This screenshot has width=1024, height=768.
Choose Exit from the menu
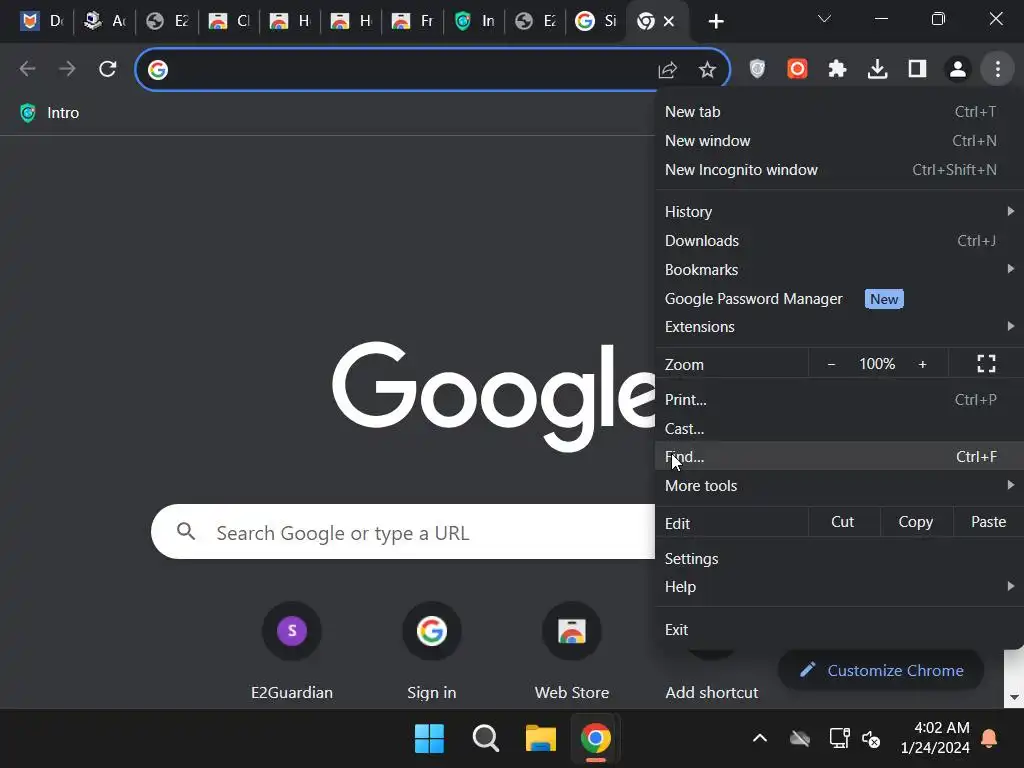[839, 630]
